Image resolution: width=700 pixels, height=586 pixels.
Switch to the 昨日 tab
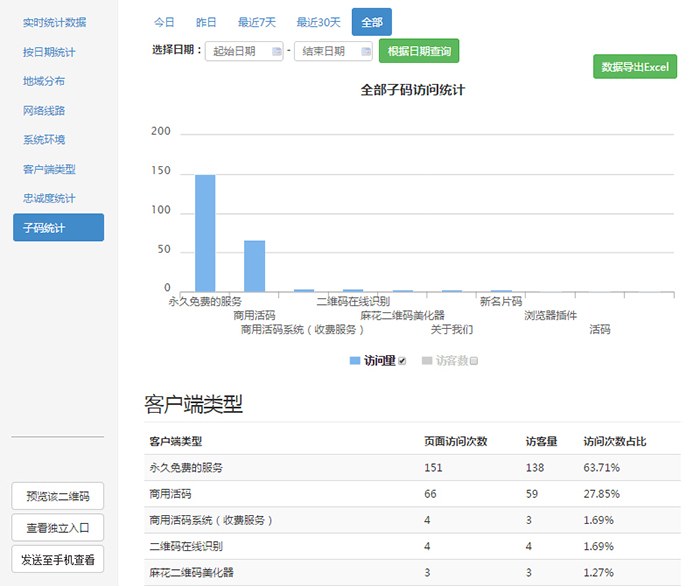click(207, 22)
